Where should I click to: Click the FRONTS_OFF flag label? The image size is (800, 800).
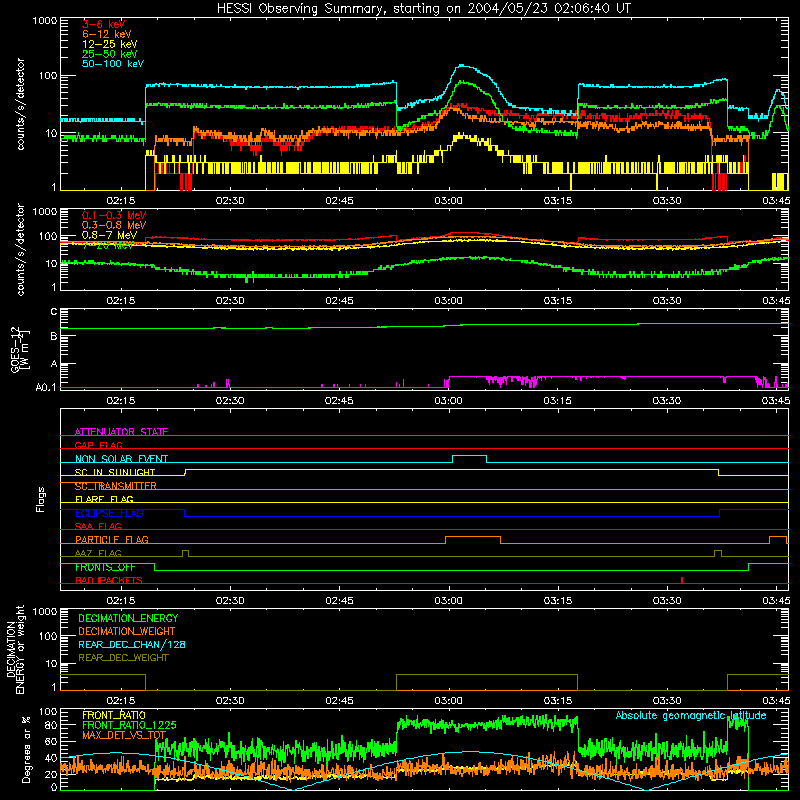click(106, 567)
